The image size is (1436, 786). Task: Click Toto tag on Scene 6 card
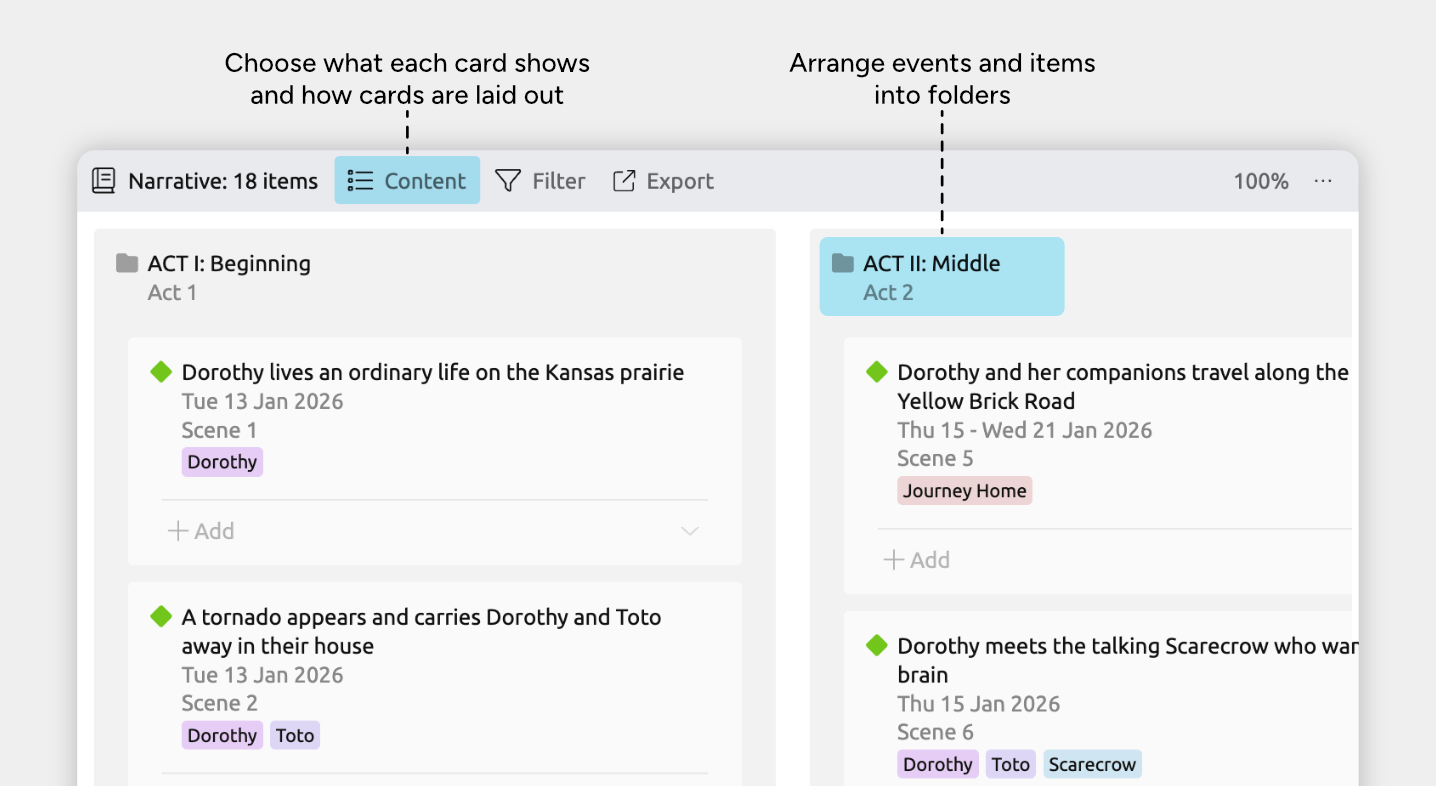(x=1011, y=764)
